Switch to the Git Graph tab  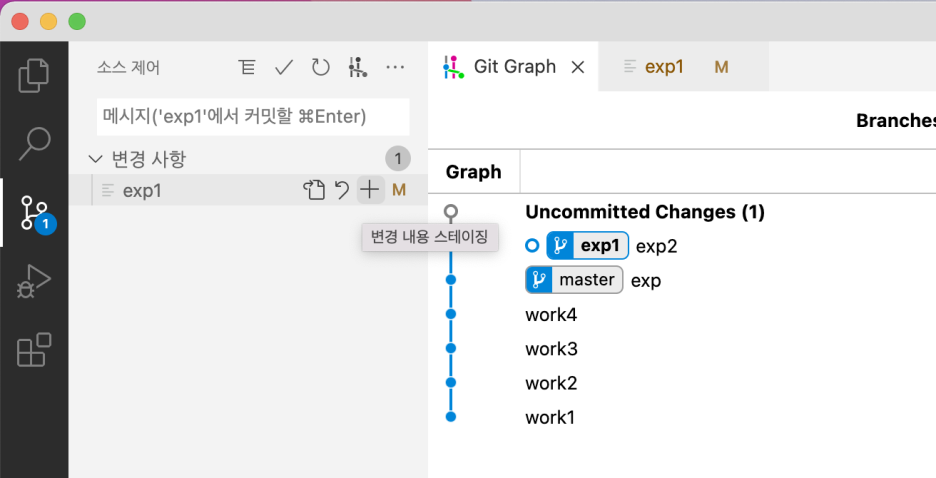[514, 66]
